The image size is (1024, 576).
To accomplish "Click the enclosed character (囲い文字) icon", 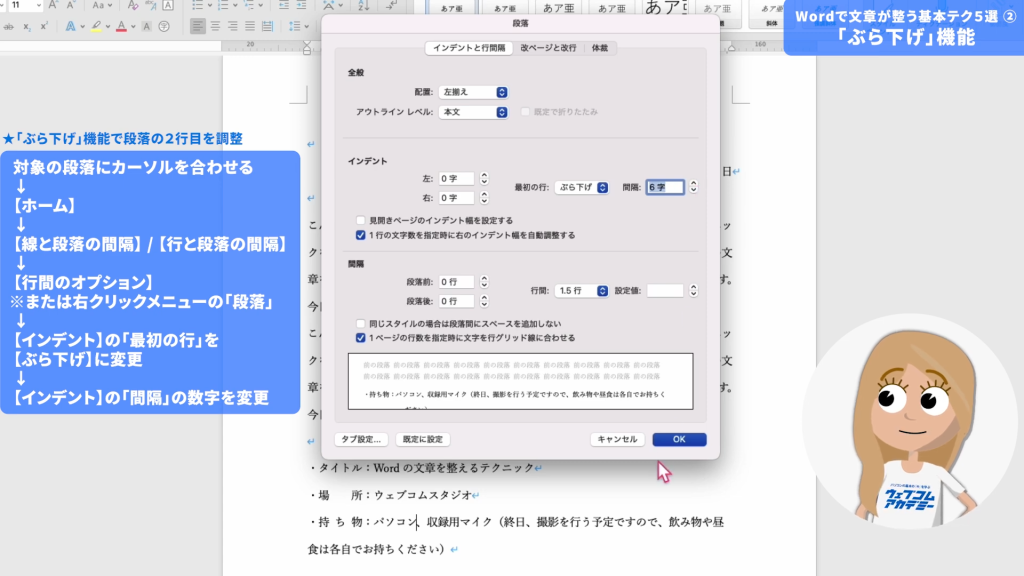I will (x=164, y=26).
